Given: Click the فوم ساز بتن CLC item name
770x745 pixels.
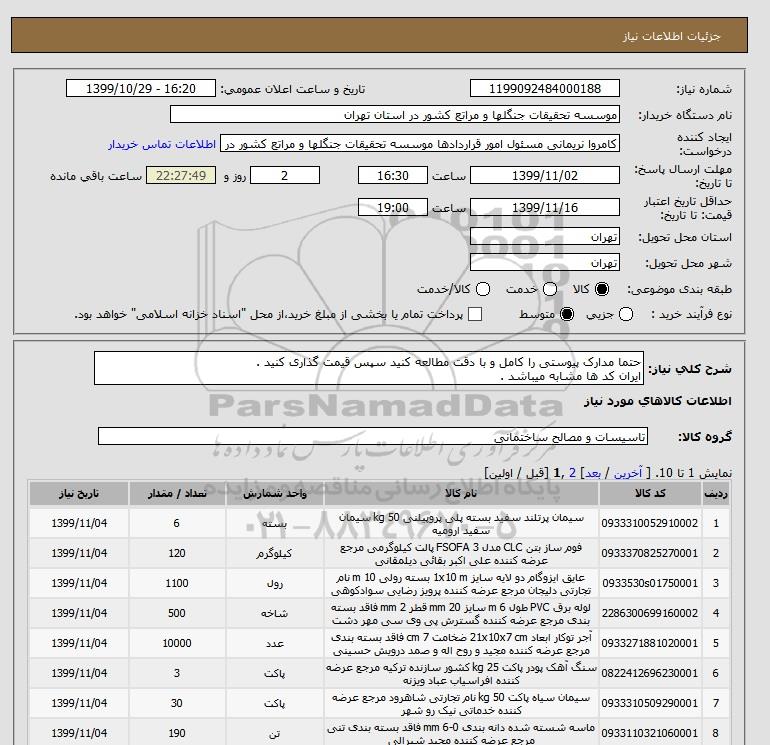Looking at the screenshot, I should [x=461, y=554].
